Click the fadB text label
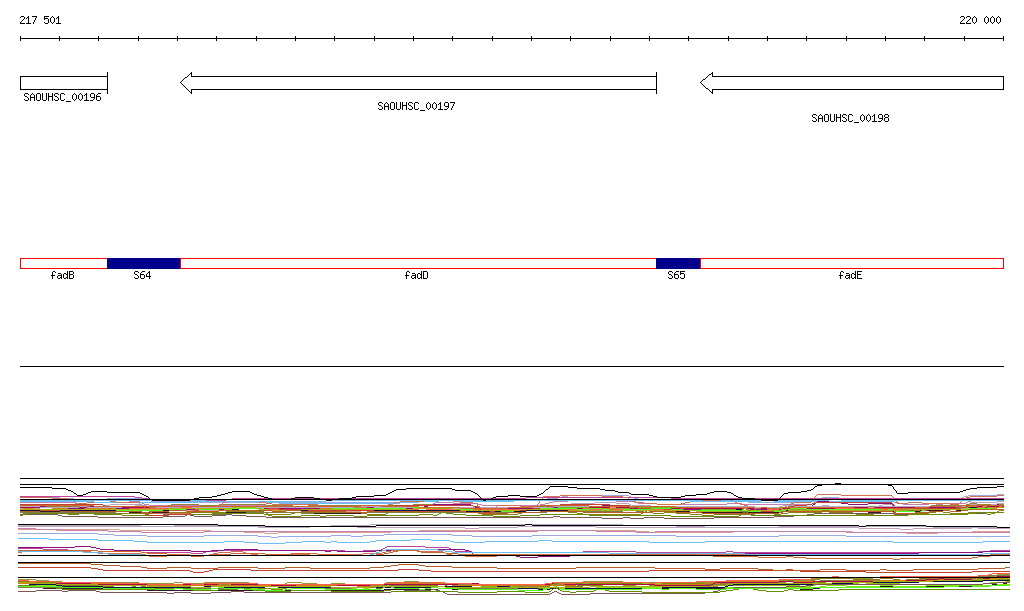 coord(62,276)
